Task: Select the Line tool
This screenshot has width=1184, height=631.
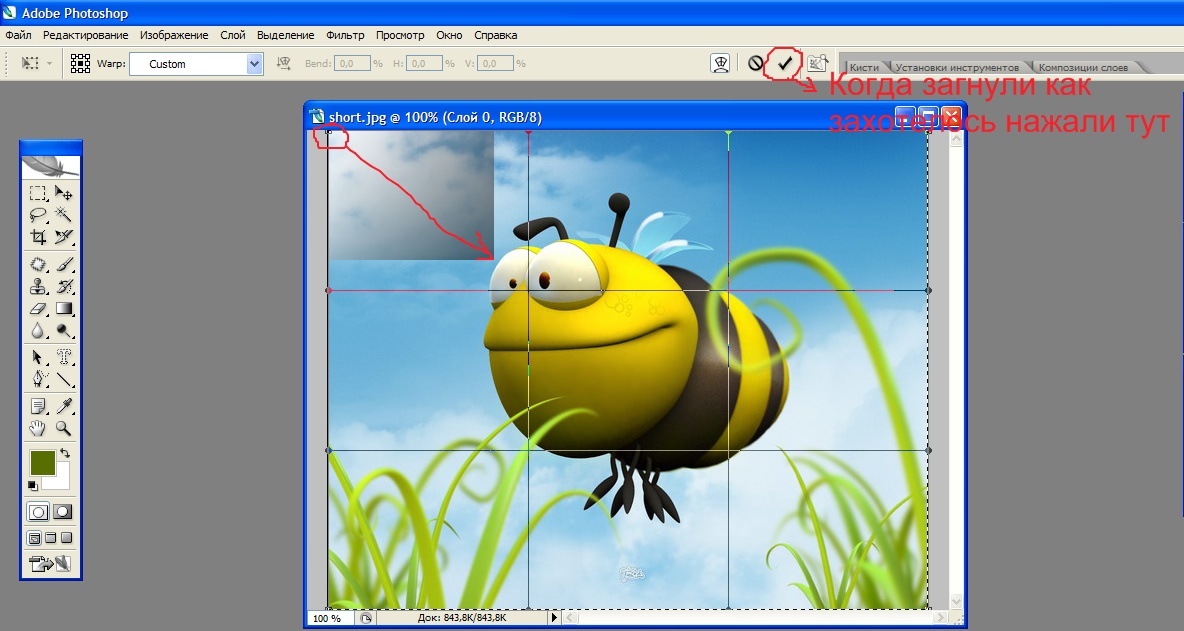Action: point(63,379)
